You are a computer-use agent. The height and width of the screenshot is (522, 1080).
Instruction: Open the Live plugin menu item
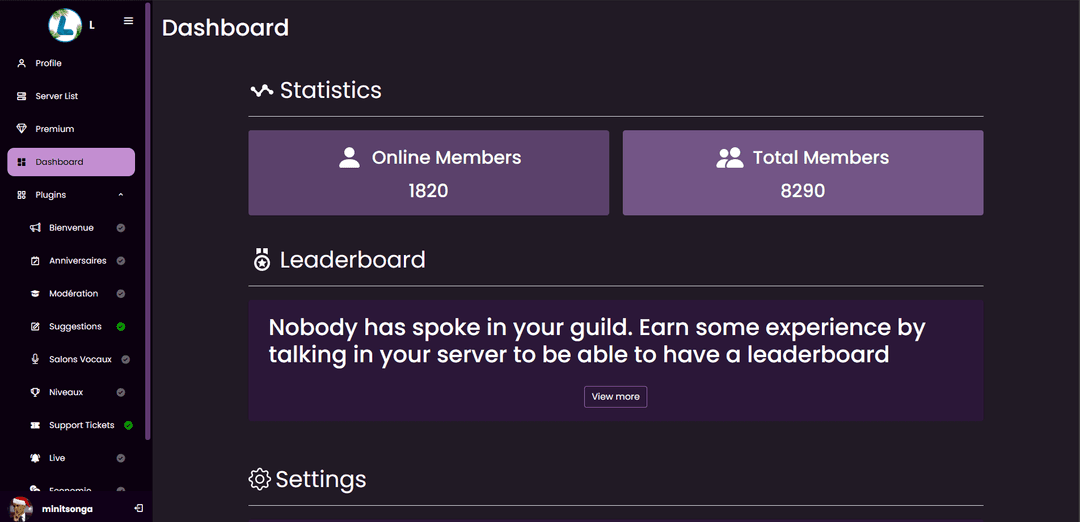tap(58, 458)
